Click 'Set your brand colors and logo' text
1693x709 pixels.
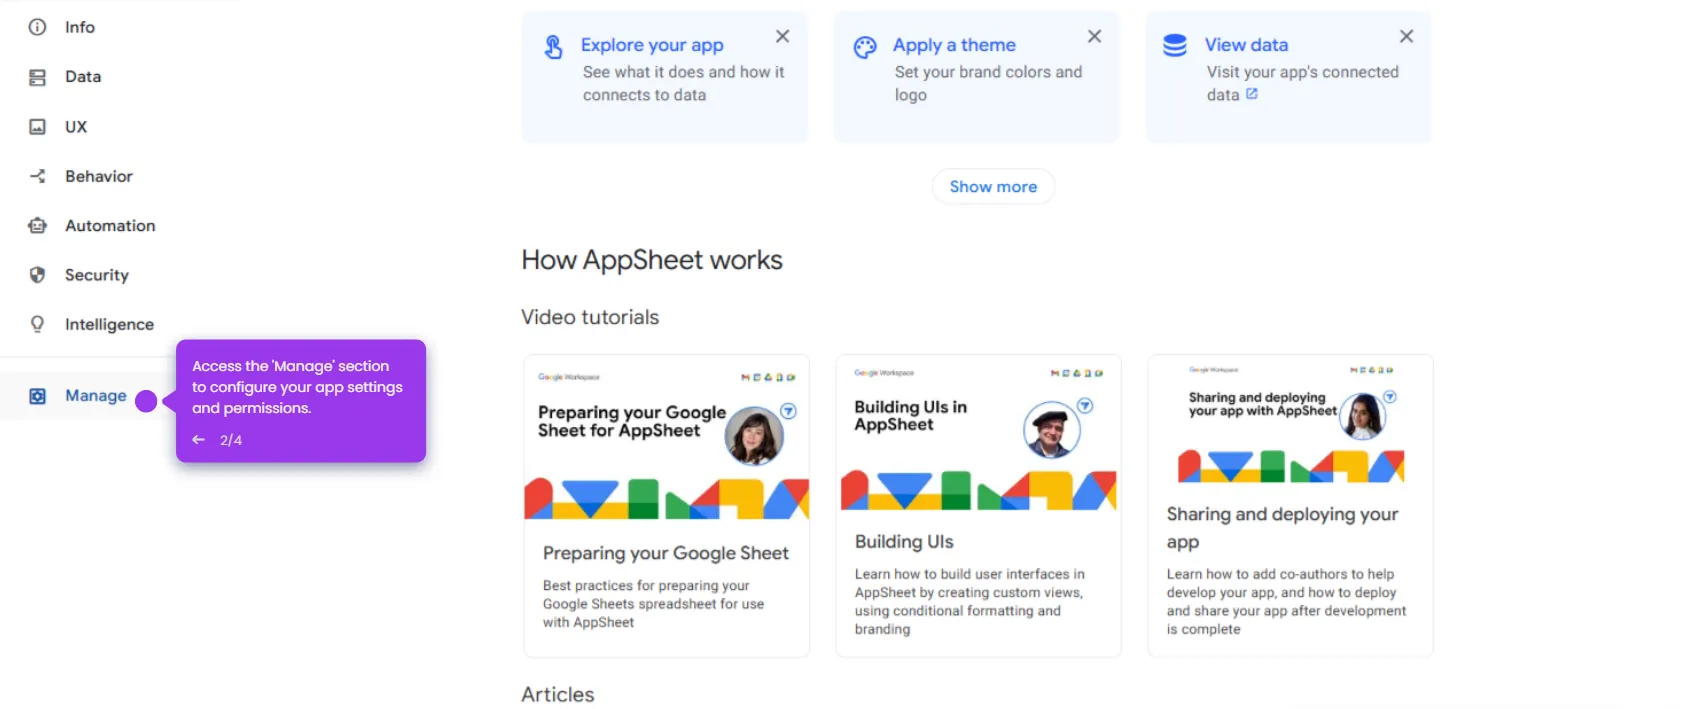point(988,84)
